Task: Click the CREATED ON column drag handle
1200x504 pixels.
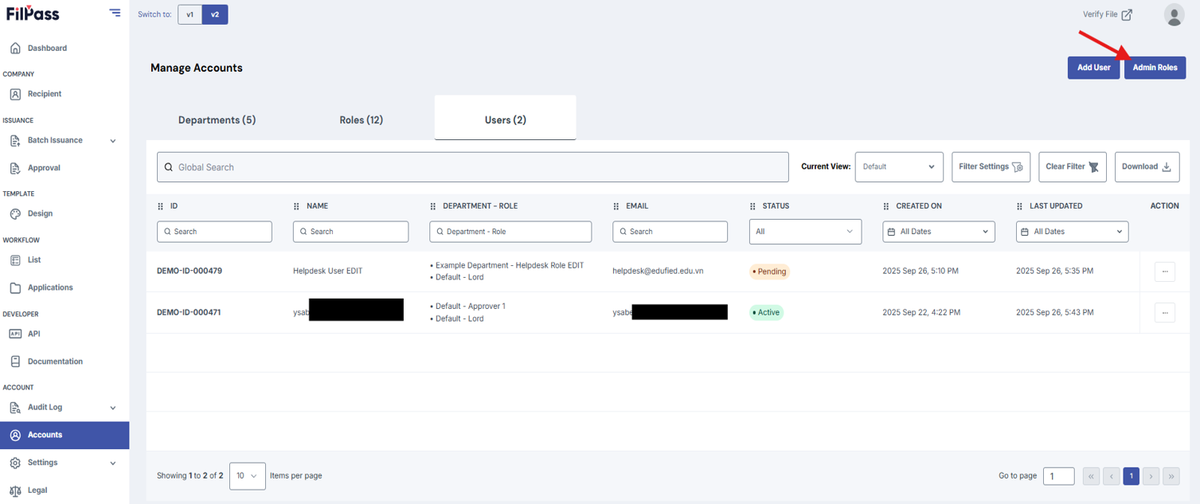Action: tap(887, 206)
